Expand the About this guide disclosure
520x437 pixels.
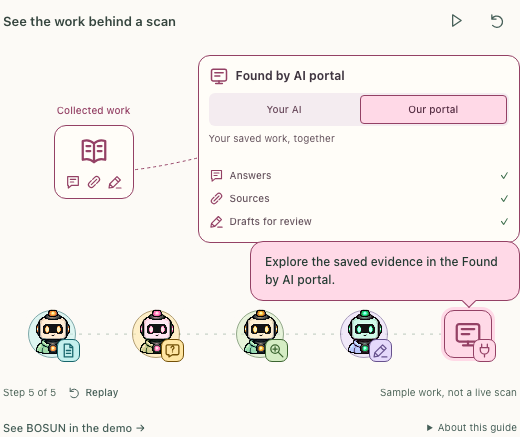pos(472,427)
